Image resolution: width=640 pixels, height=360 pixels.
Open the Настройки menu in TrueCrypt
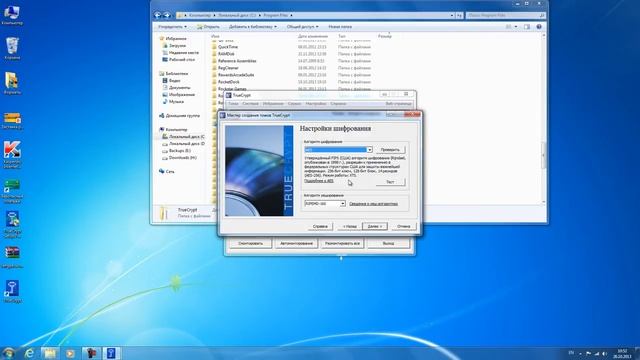316,104
